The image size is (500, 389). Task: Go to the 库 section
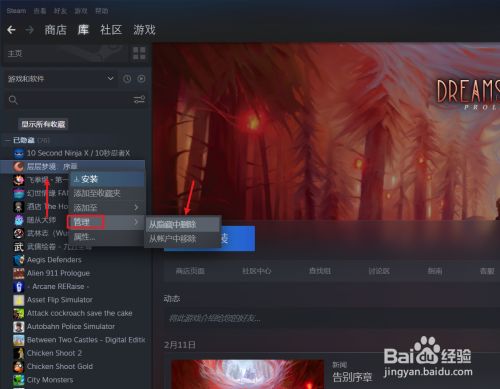[83, 30]
